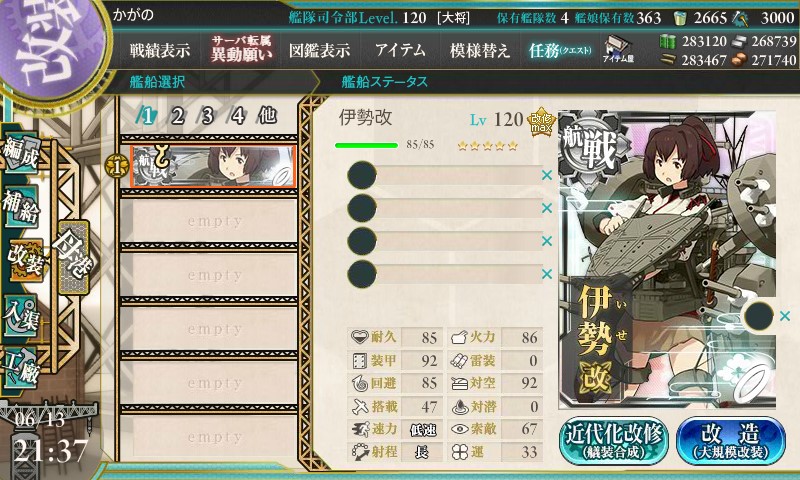The height and width of the screenshot is (480, 800).
Task: Open the 補給 resupply icon
Action: [20, 206]
